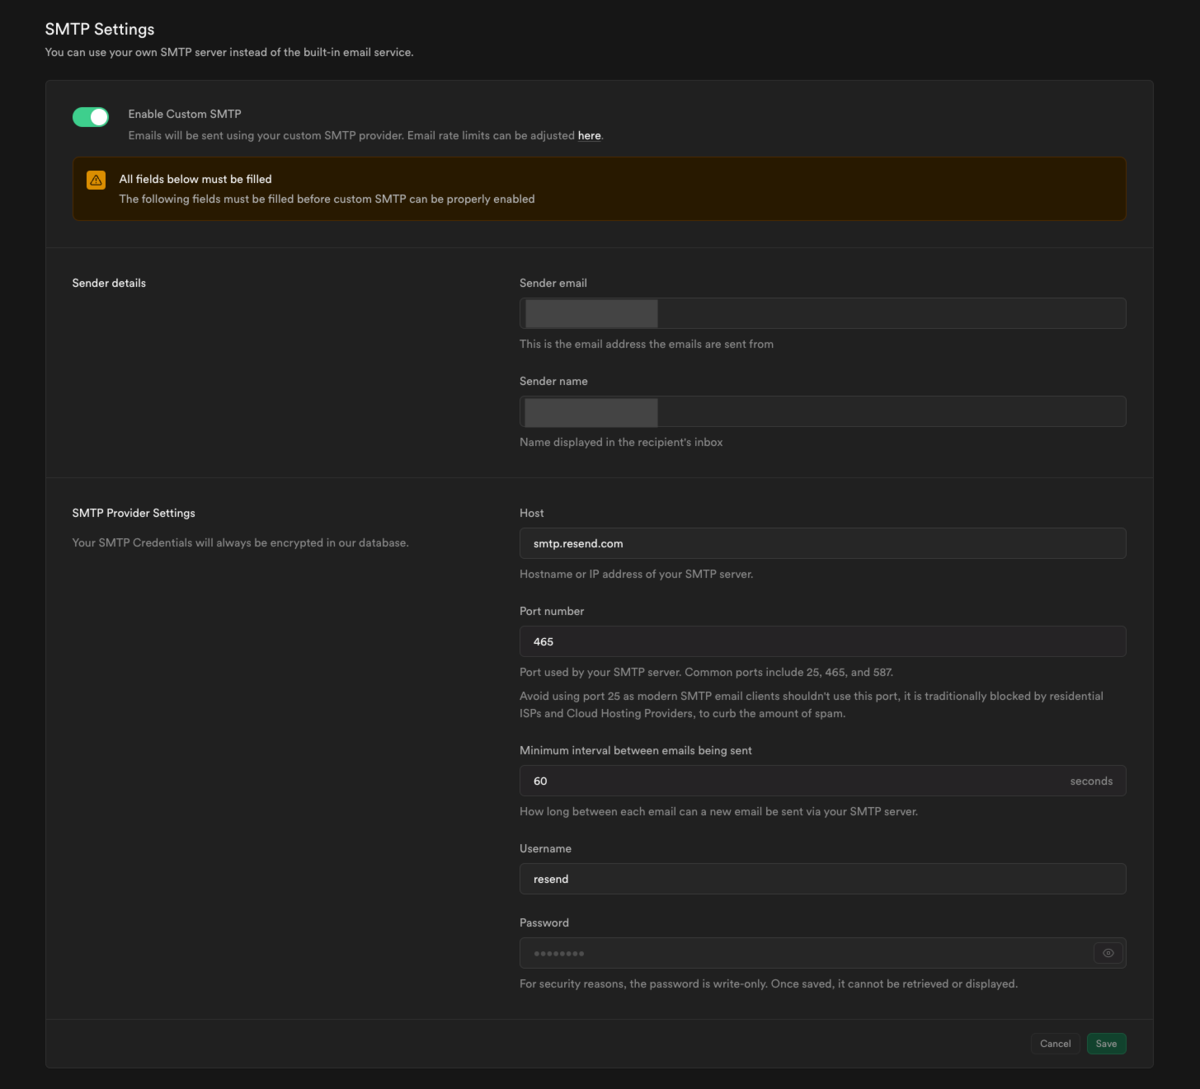Toggle the Enable Custom SMTP switch
1200x1089 pixels.
[90, 117]
